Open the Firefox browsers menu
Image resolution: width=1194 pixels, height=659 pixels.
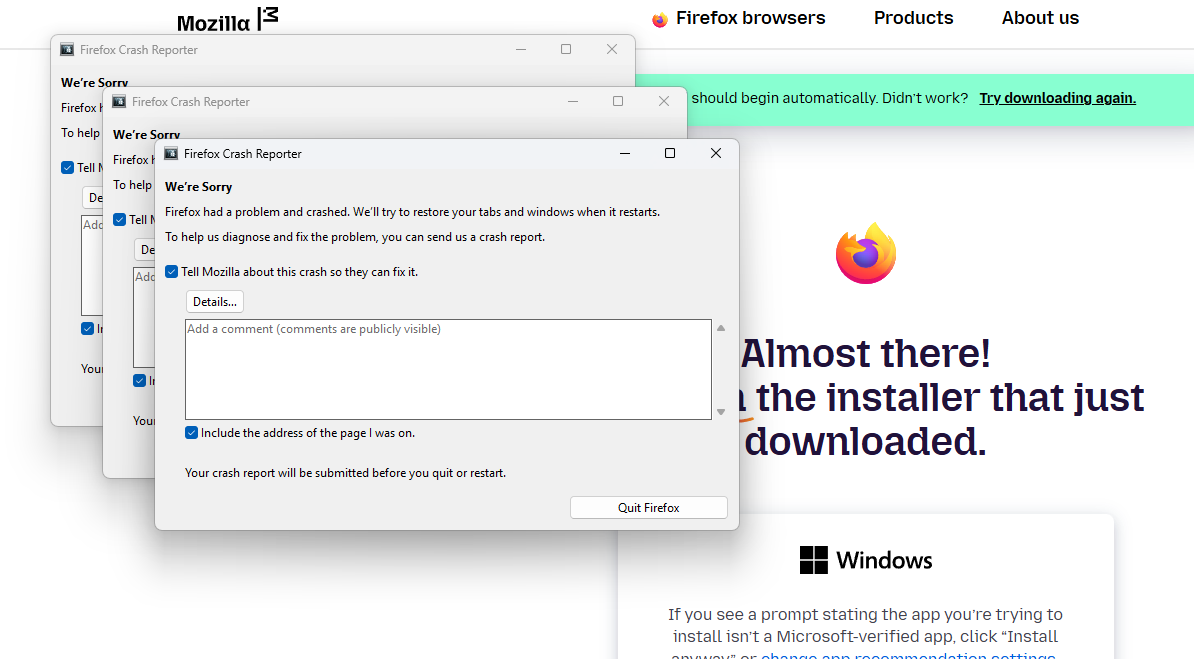pyautogui.click(x=750, y=18)
